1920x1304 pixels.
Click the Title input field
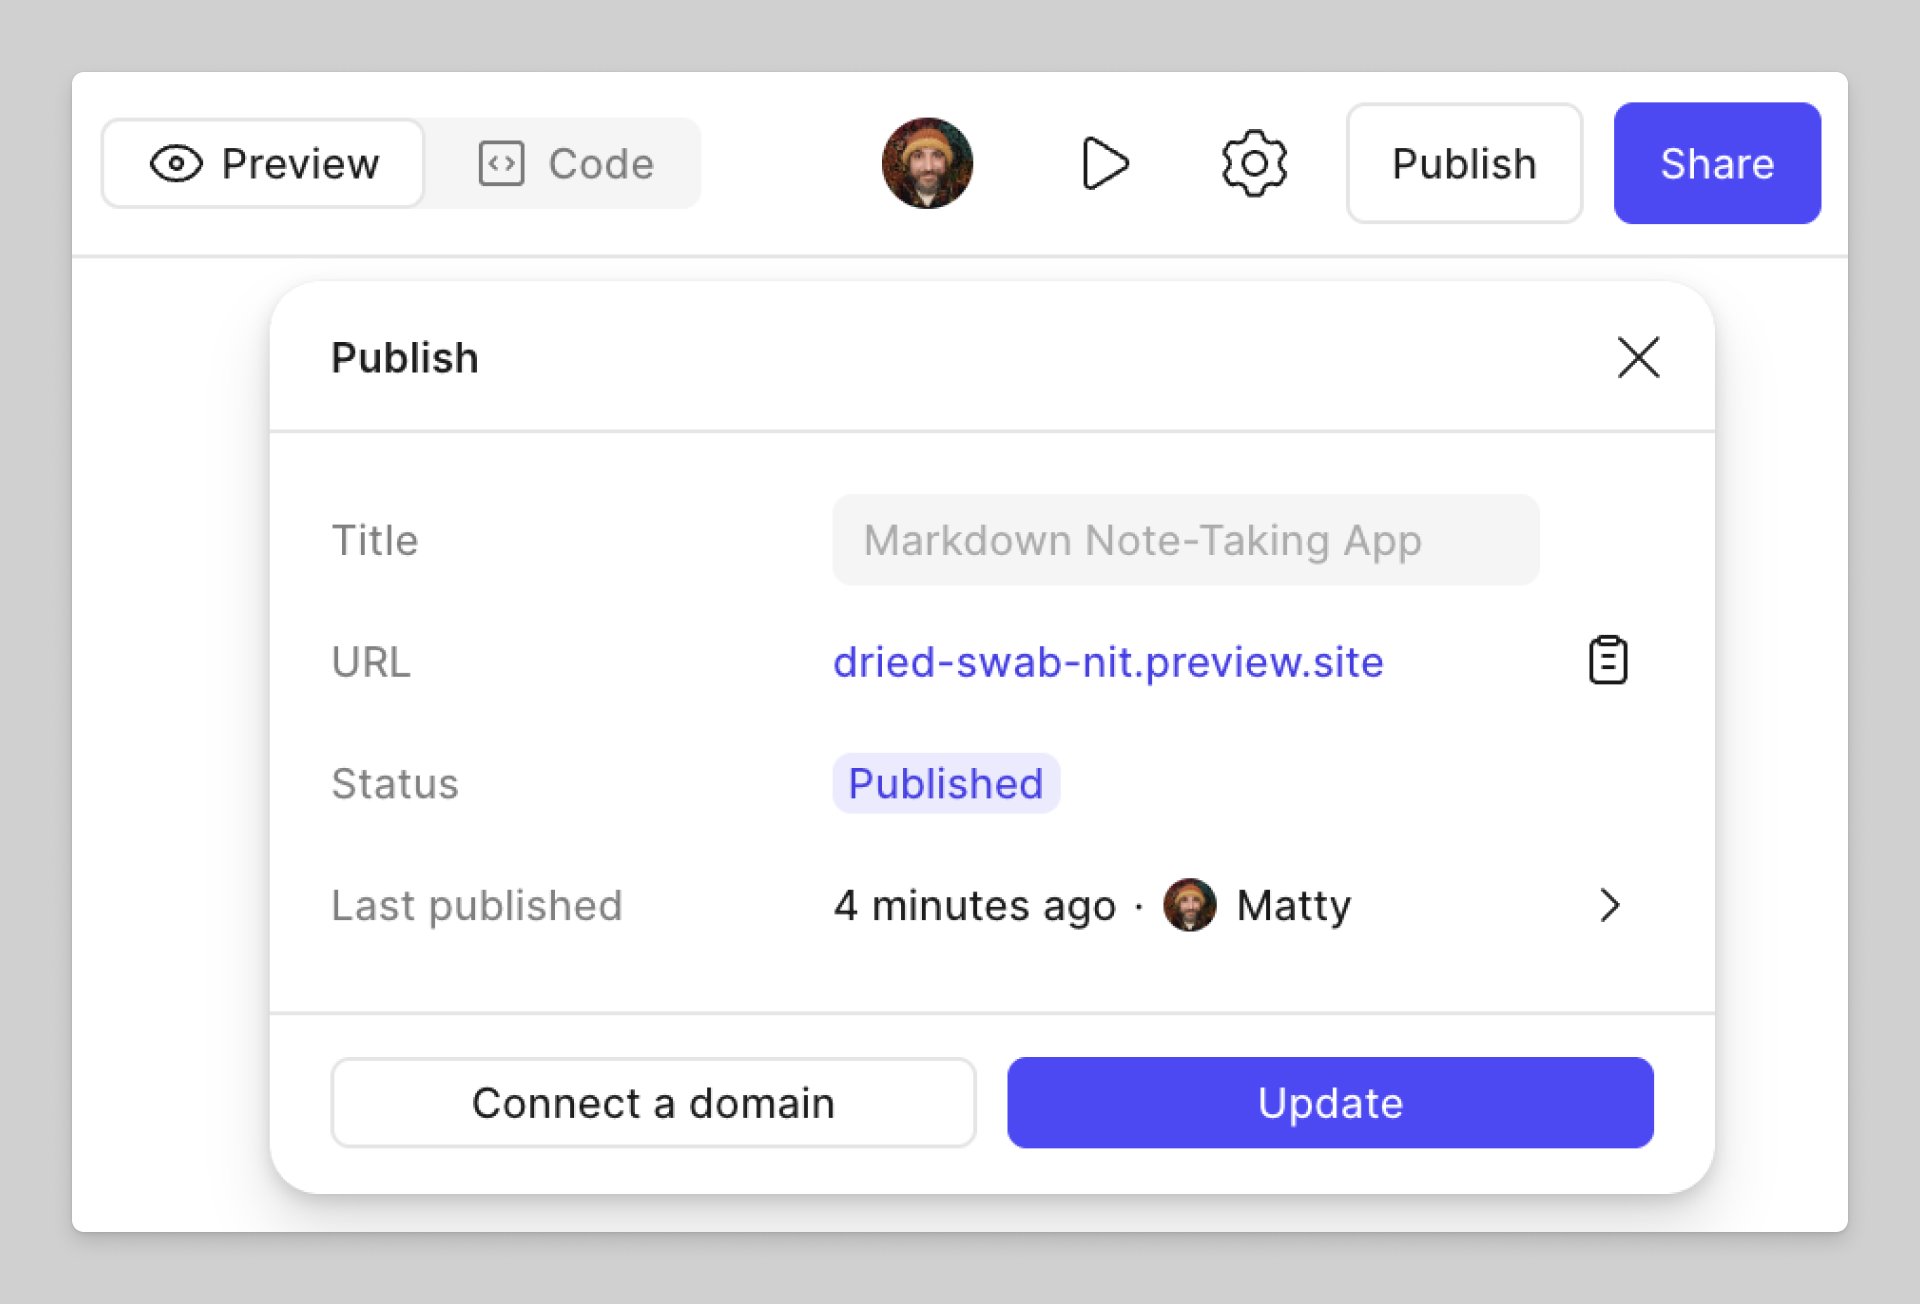[x=1185, y=540]
